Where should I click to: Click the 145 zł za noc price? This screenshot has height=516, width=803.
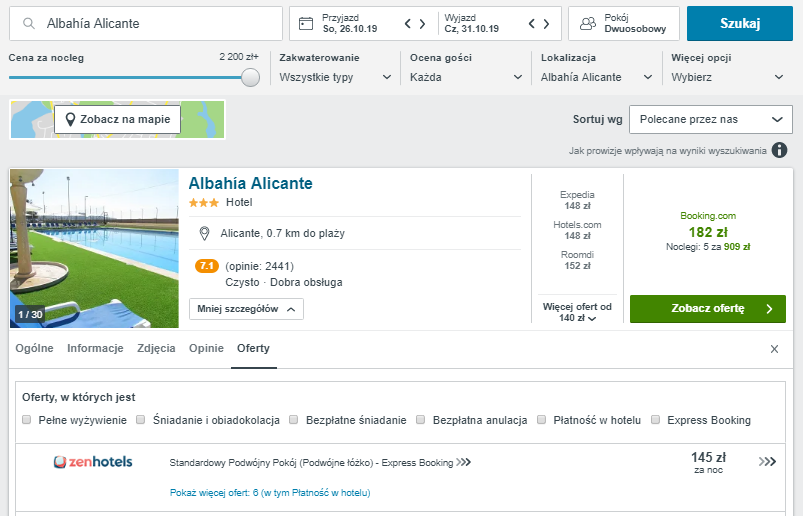pyautogui.click(x=708, y=462)
